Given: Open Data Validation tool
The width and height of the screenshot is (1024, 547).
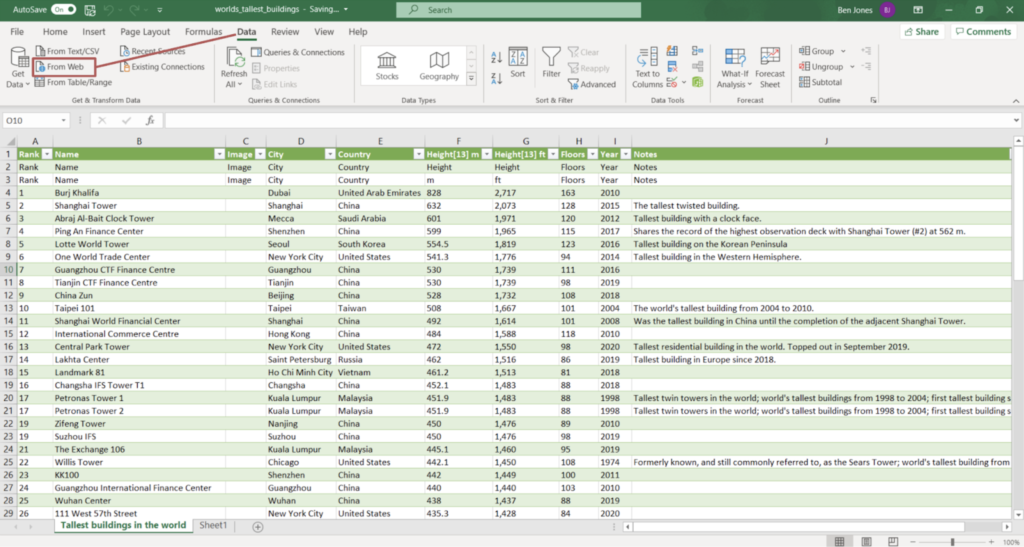Looking at the screenshot, I should (x=674, y=82).
